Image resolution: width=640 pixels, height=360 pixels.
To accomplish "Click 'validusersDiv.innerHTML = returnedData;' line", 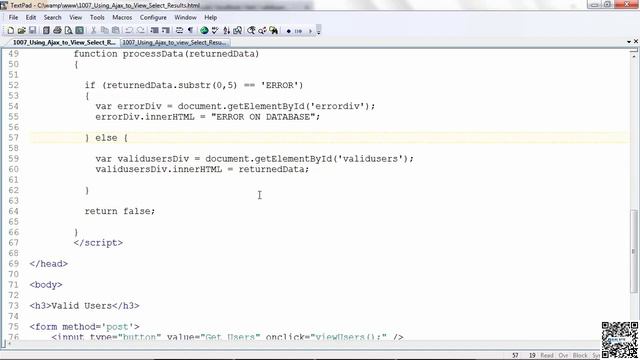I will click(202, 169).
